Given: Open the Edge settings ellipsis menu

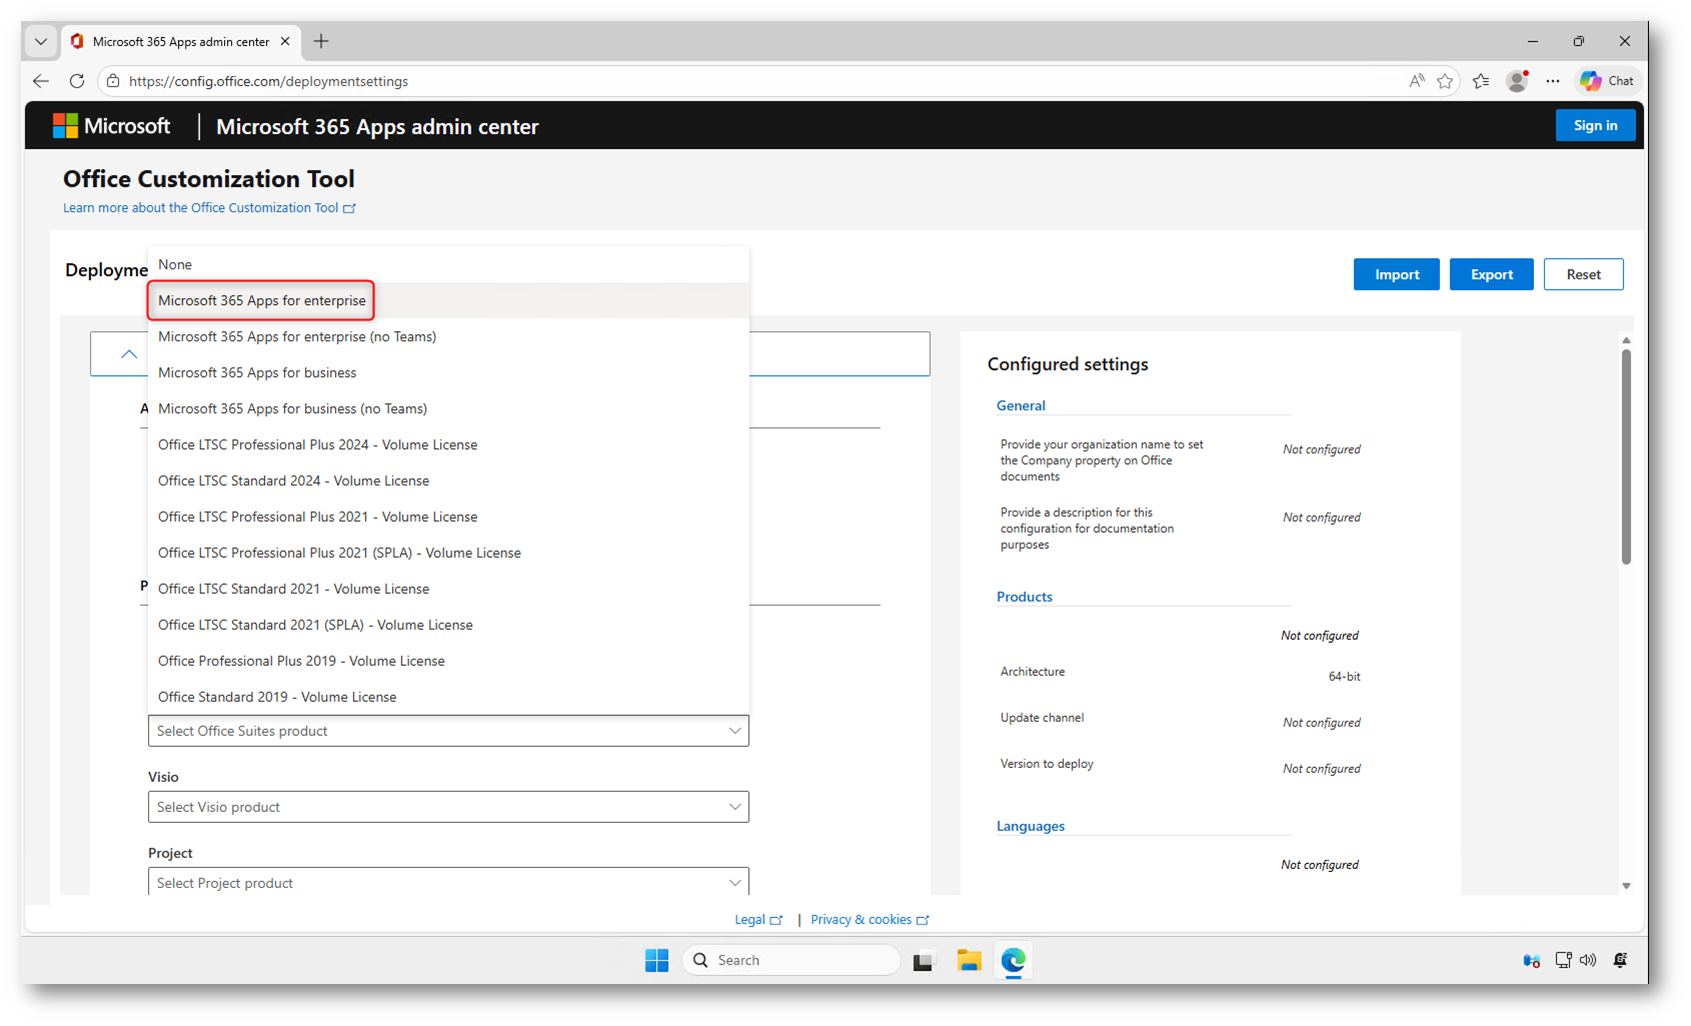Looking at the screenshot, I should (x=1552, y=81).
